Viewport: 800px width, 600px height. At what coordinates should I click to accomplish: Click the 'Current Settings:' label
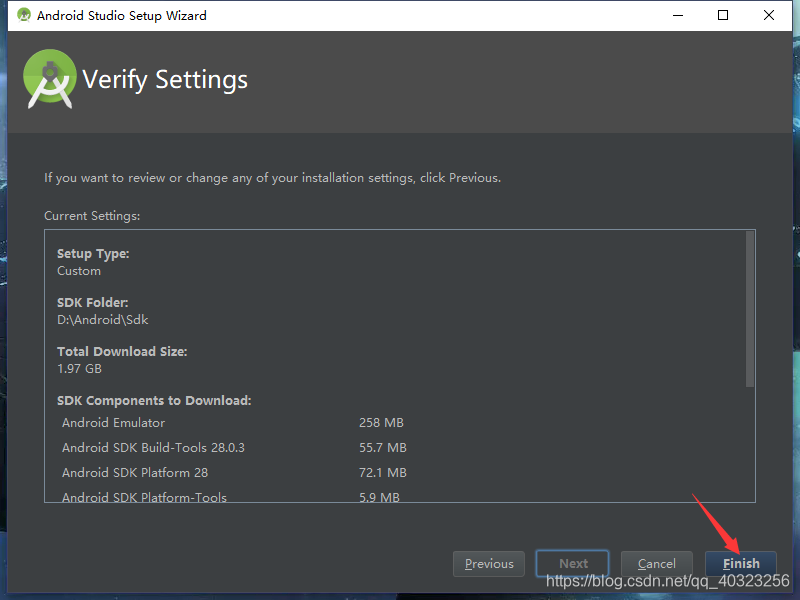(92, 216)
